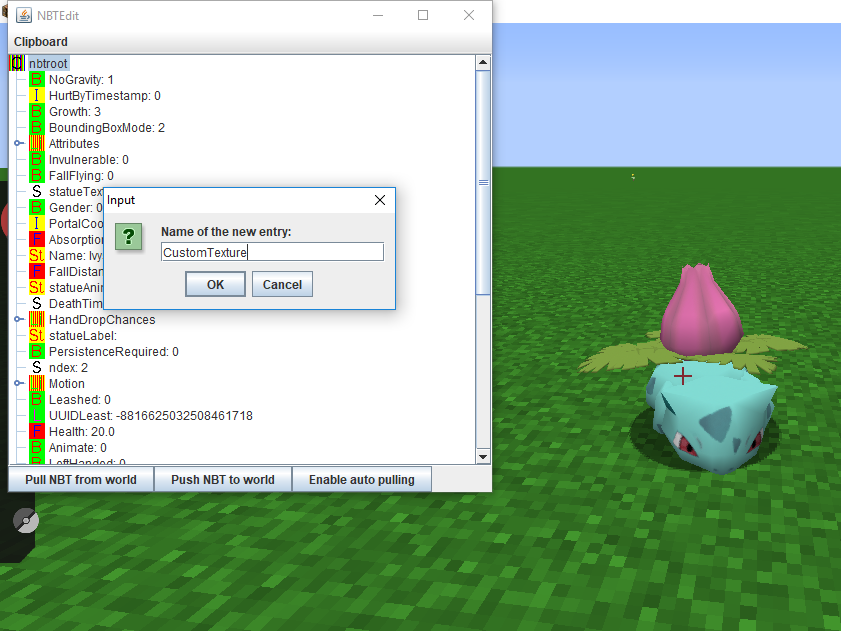The height and width of the screenshot is (631, 841).
Task: Expand the HandDropChances tree node
Action: [x=19, y=319]
